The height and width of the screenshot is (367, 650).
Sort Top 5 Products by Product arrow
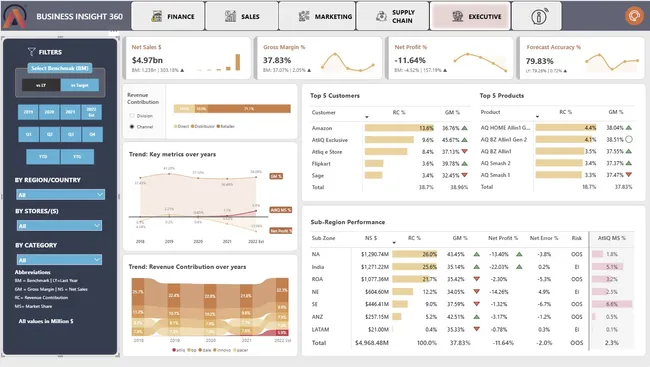point(537,117)
